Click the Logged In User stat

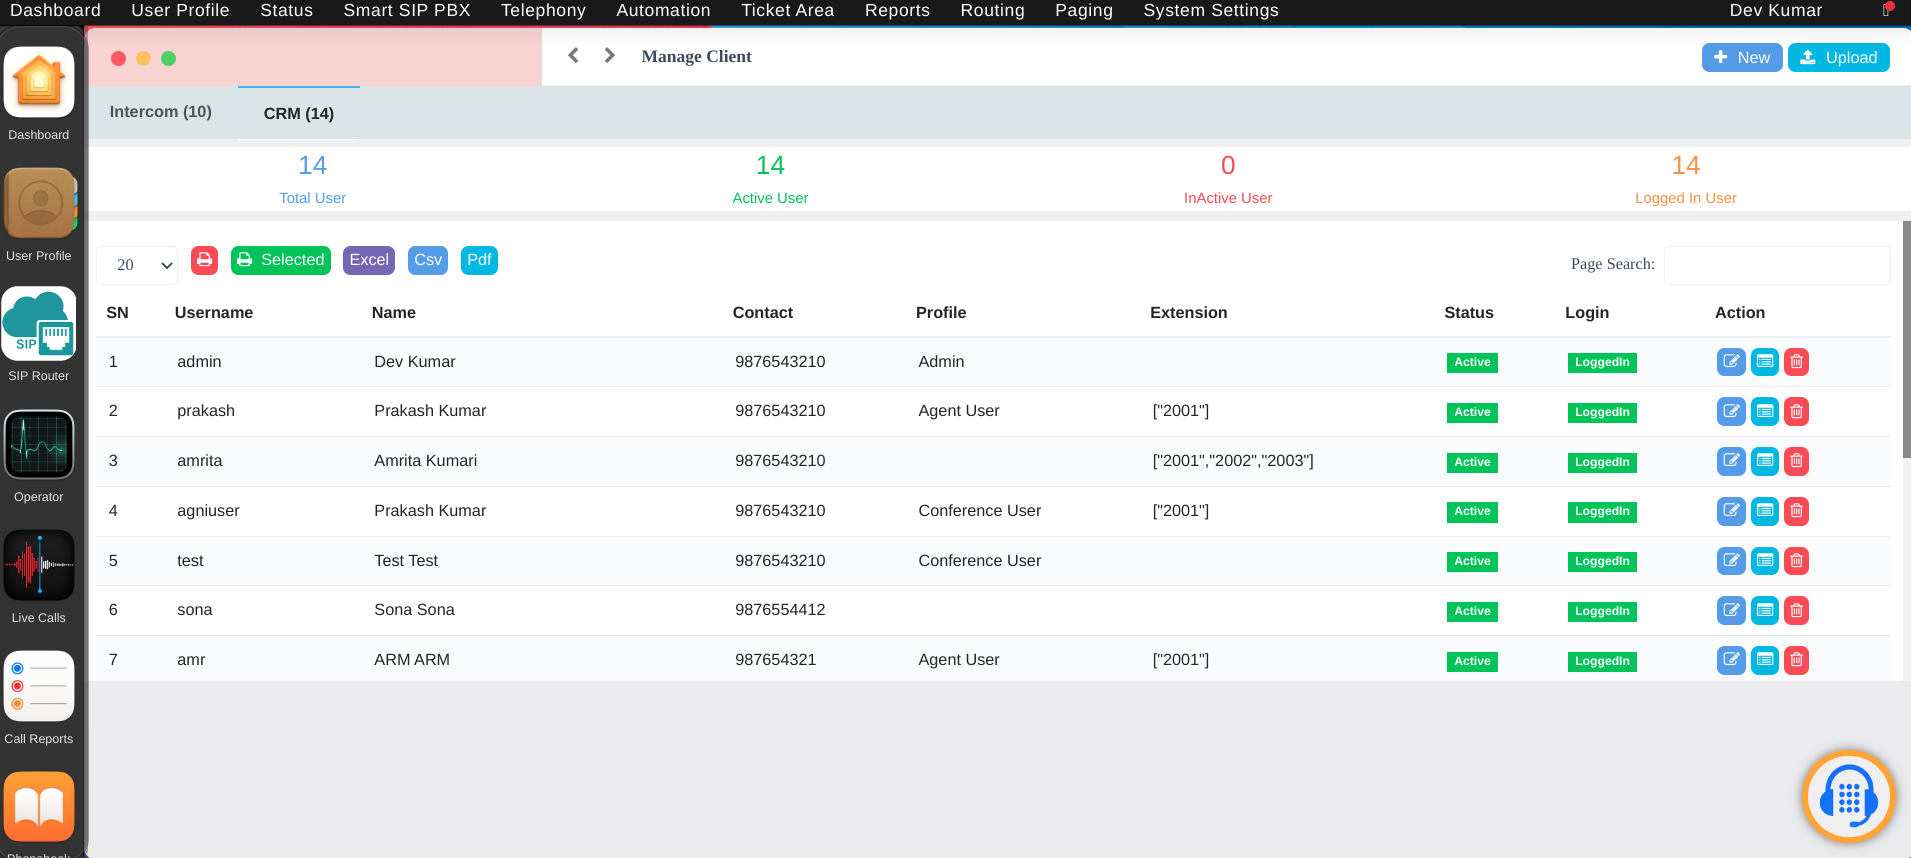click(1686, 179)
